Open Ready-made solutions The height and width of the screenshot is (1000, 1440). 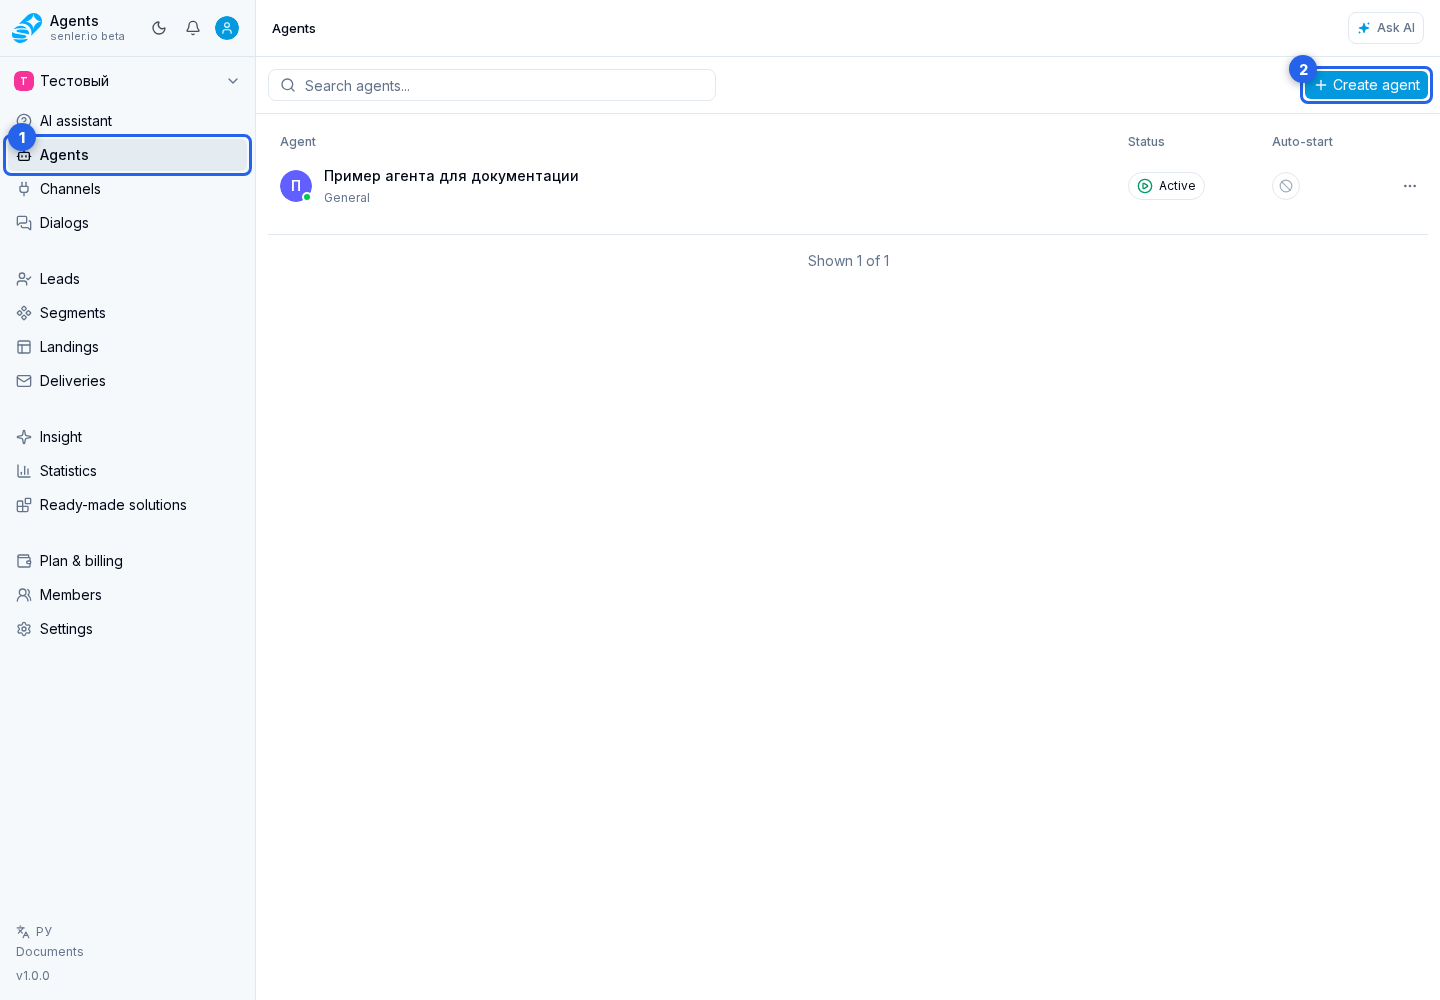point(128,505)
